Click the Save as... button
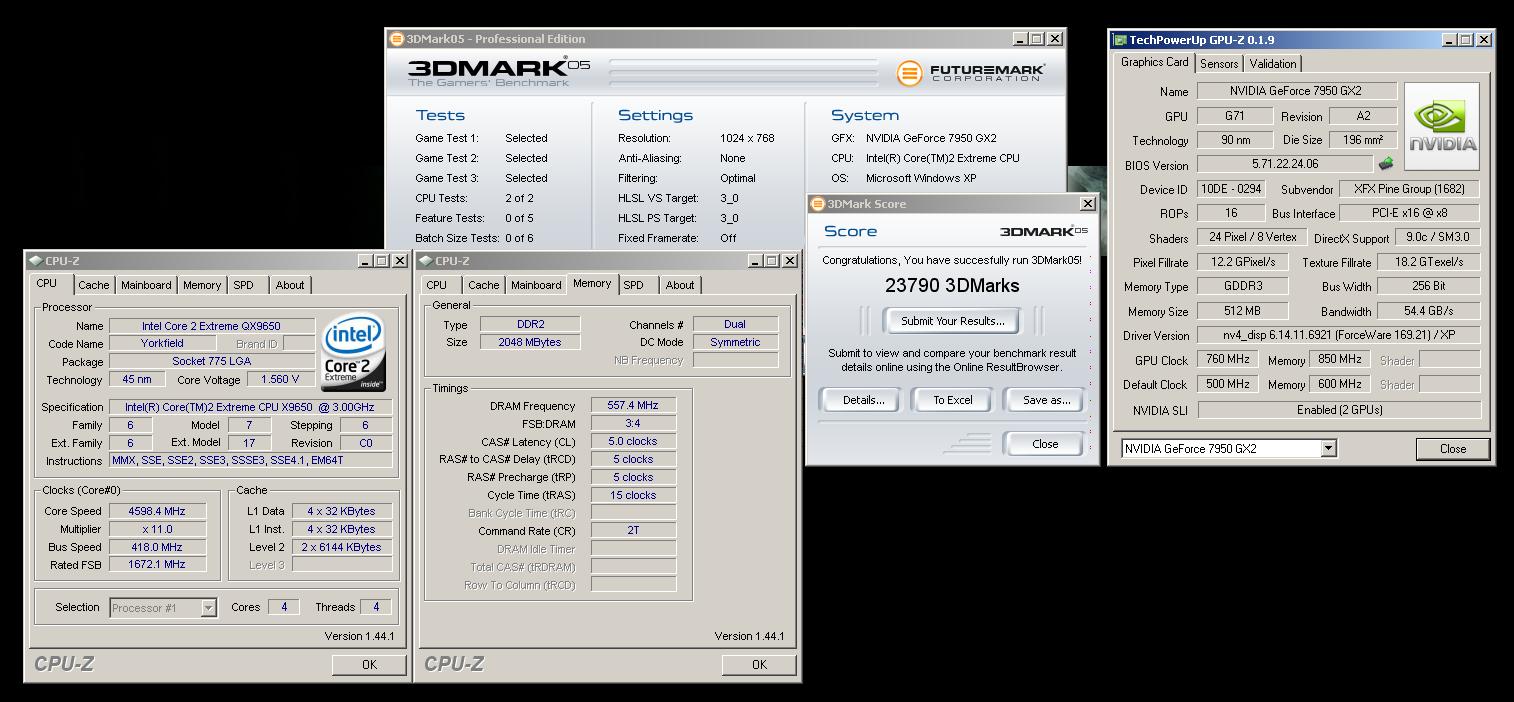 pyautogui.click(x=1046, y=400)
